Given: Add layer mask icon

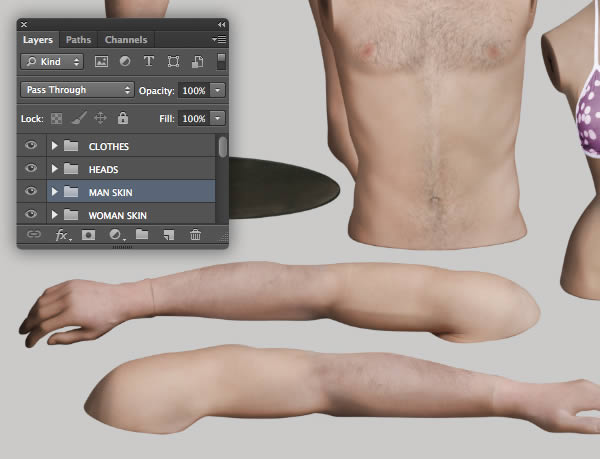Looking at the screenshot, I should (88, 234).
